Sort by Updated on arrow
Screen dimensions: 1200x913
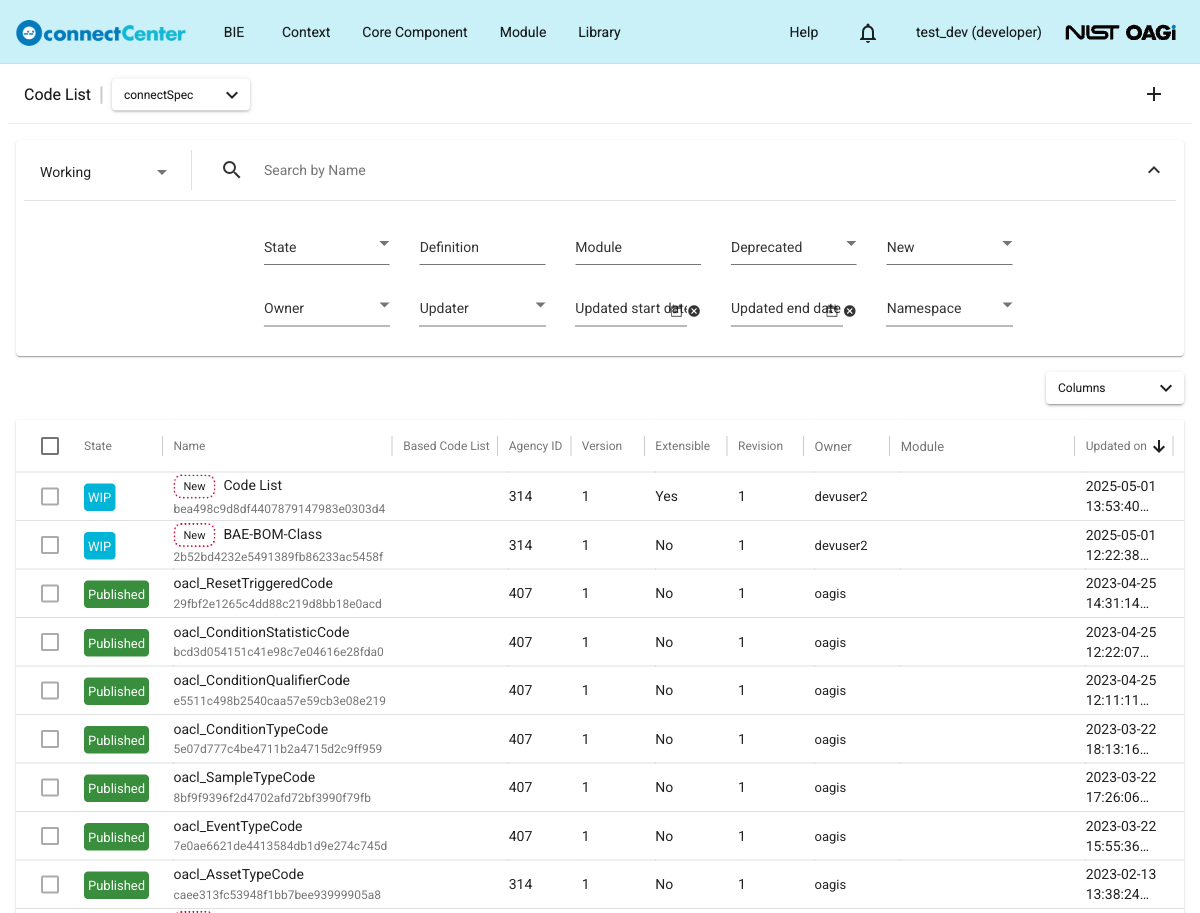coord(1159,446)
